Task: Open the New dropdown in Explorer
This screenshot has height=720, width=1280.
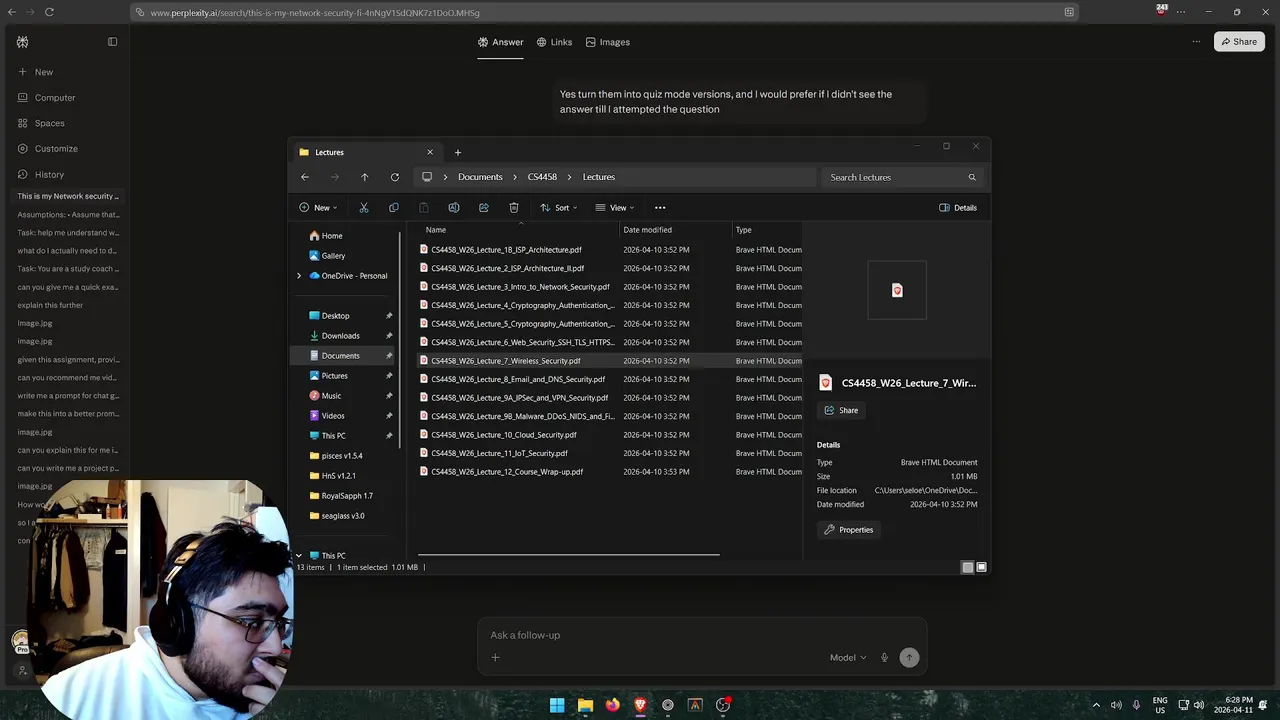Action: coord(318,208)
